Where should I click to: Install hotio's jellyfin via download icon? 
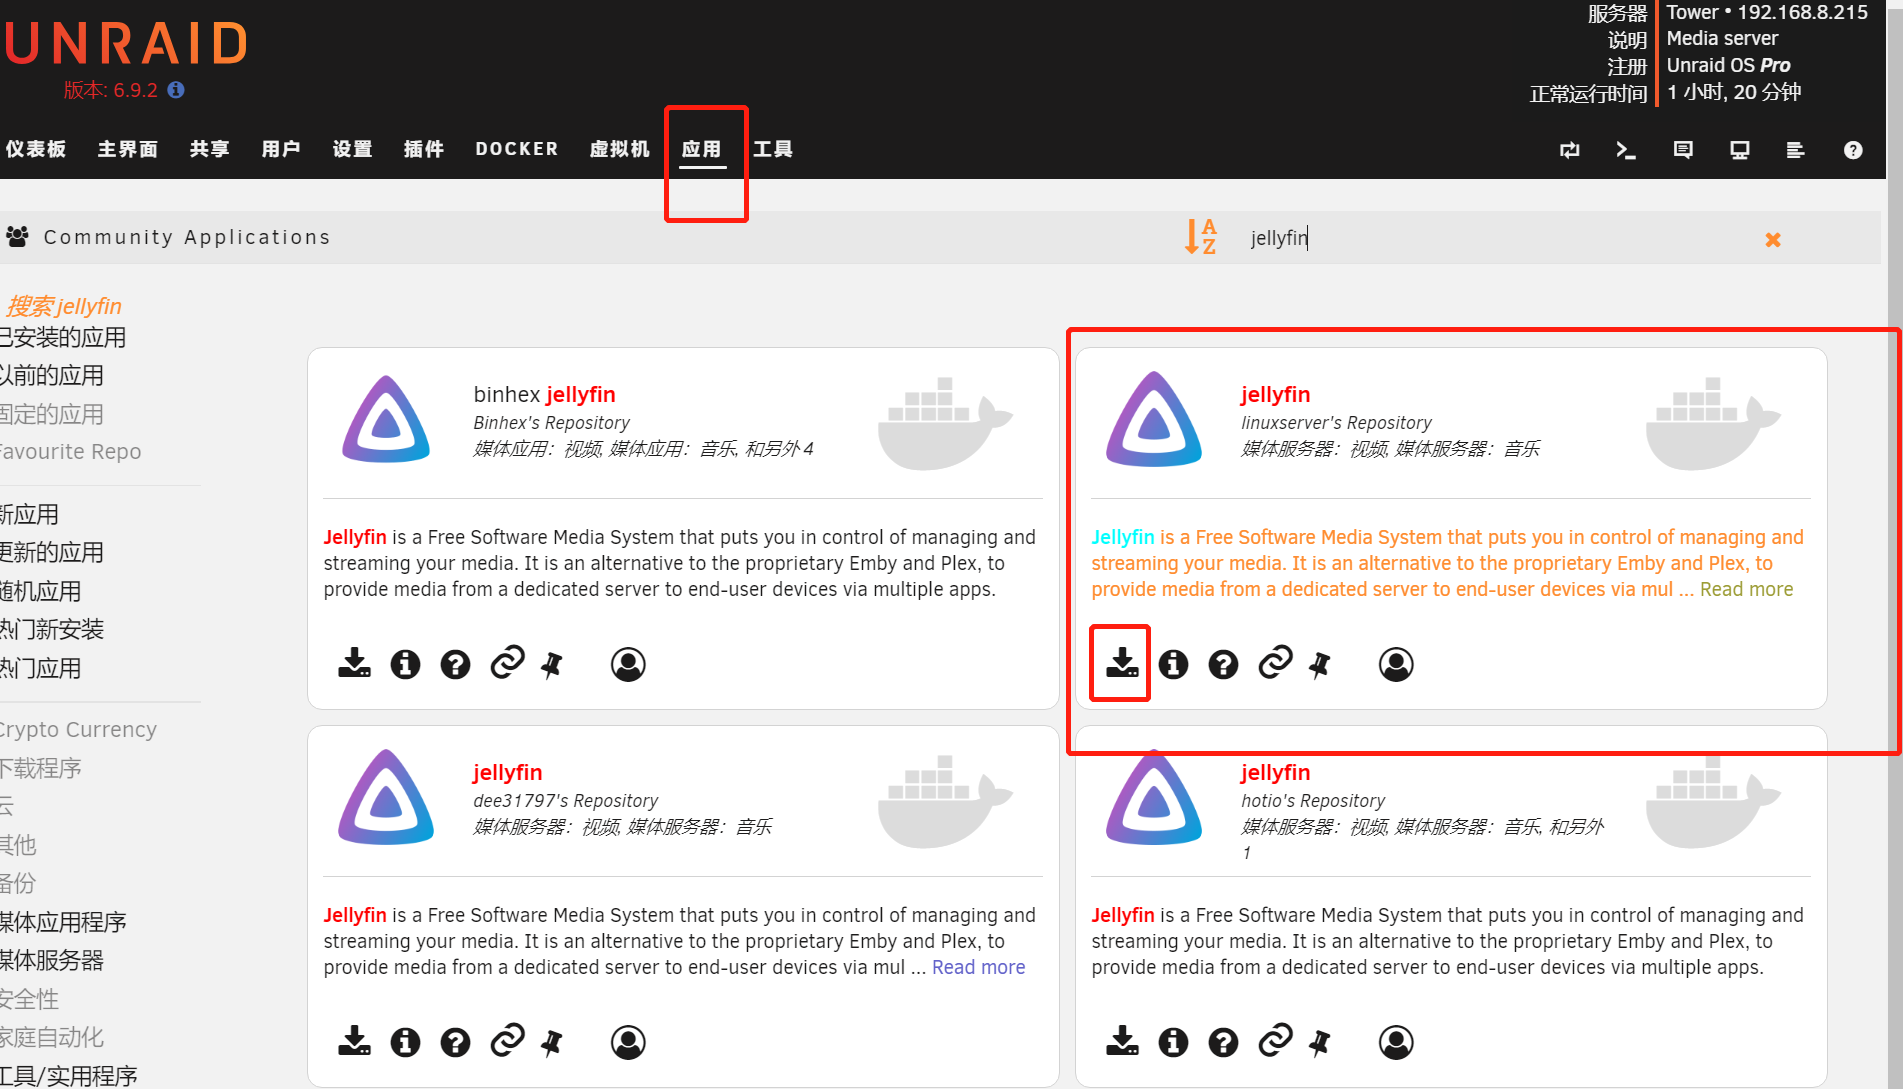click(x=1122, y=1041)
